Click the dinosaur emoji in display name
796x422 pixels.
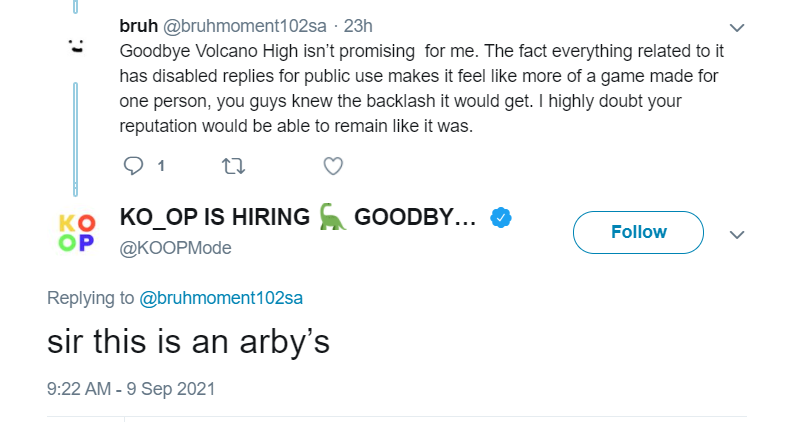coord(333,217)
